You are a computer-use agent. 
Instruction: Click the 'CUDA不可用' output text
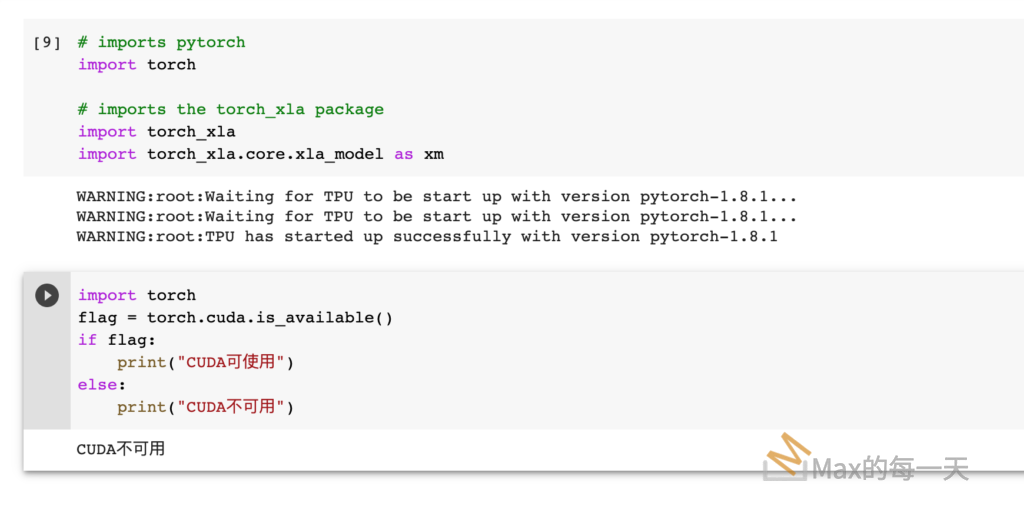(x=121, y=449)
